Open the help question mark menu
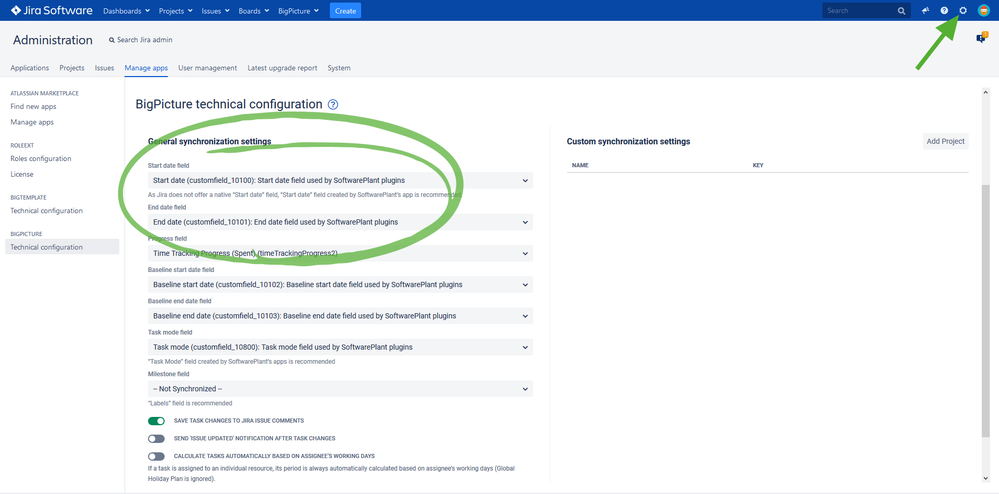 [944, 11]
